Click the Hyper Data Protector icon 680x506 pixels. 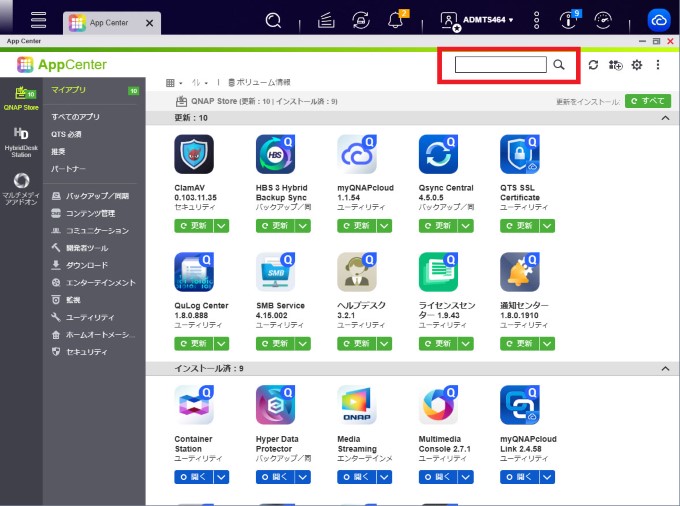click(x=275, y=405)
